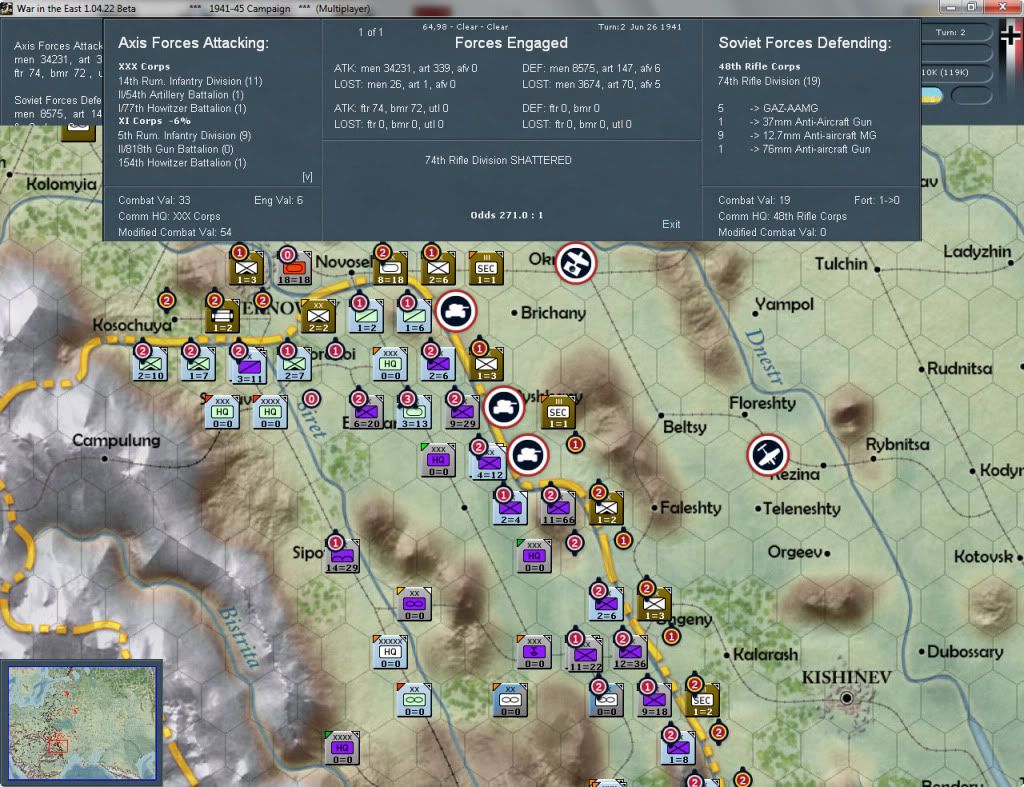This screenshot has width=1024, height=787.
Task: Click the Faleshty town label
Action: (x=690, y=507)
